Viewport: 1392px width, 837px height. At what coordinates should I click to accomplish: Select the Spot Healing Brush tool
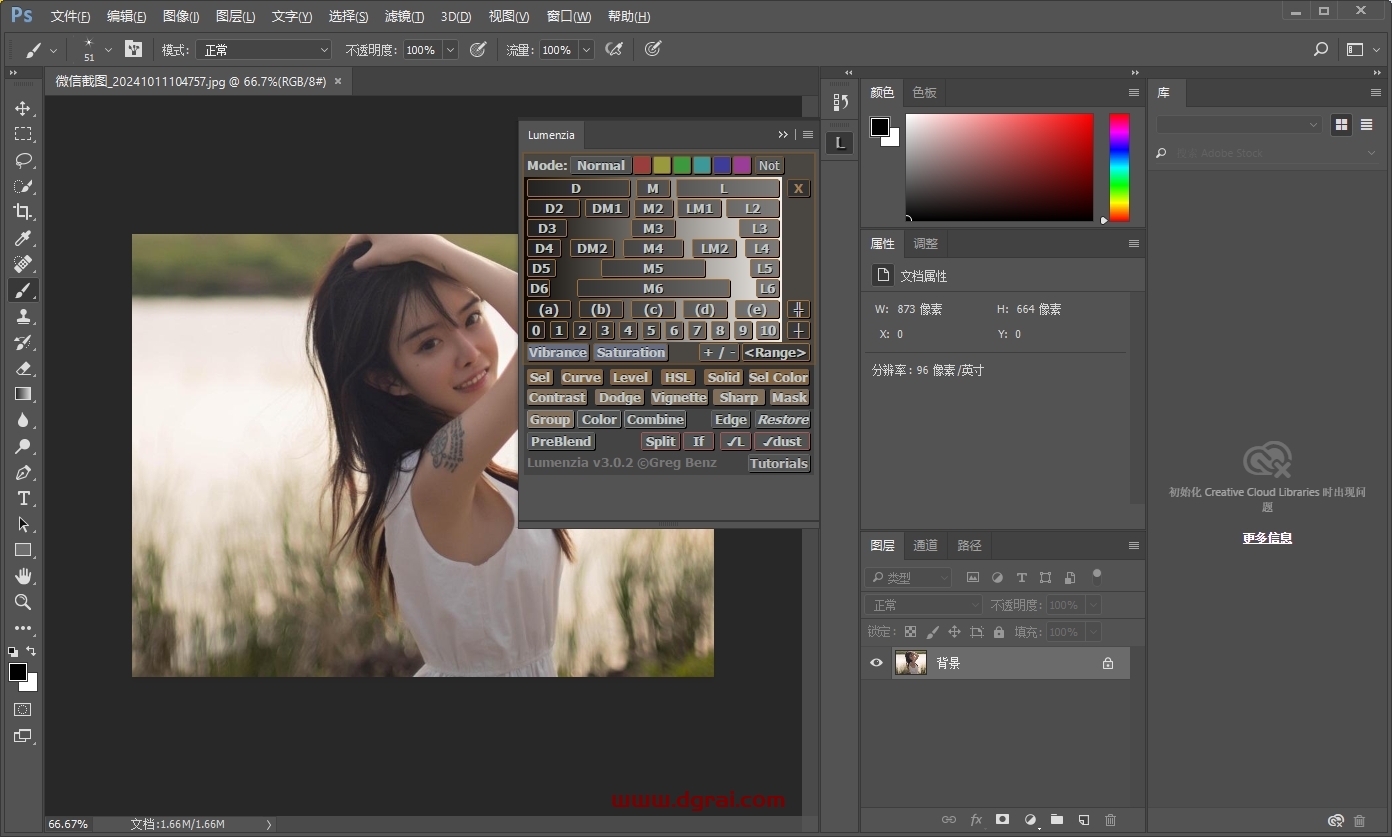click(23, 264)
